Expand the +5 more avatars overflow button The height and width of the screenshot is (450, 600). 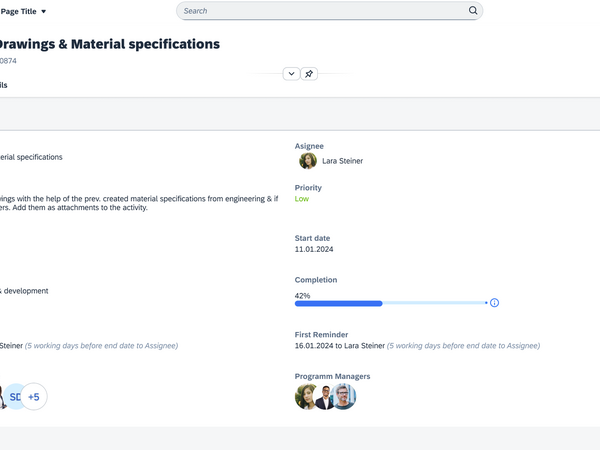(34, 397)
